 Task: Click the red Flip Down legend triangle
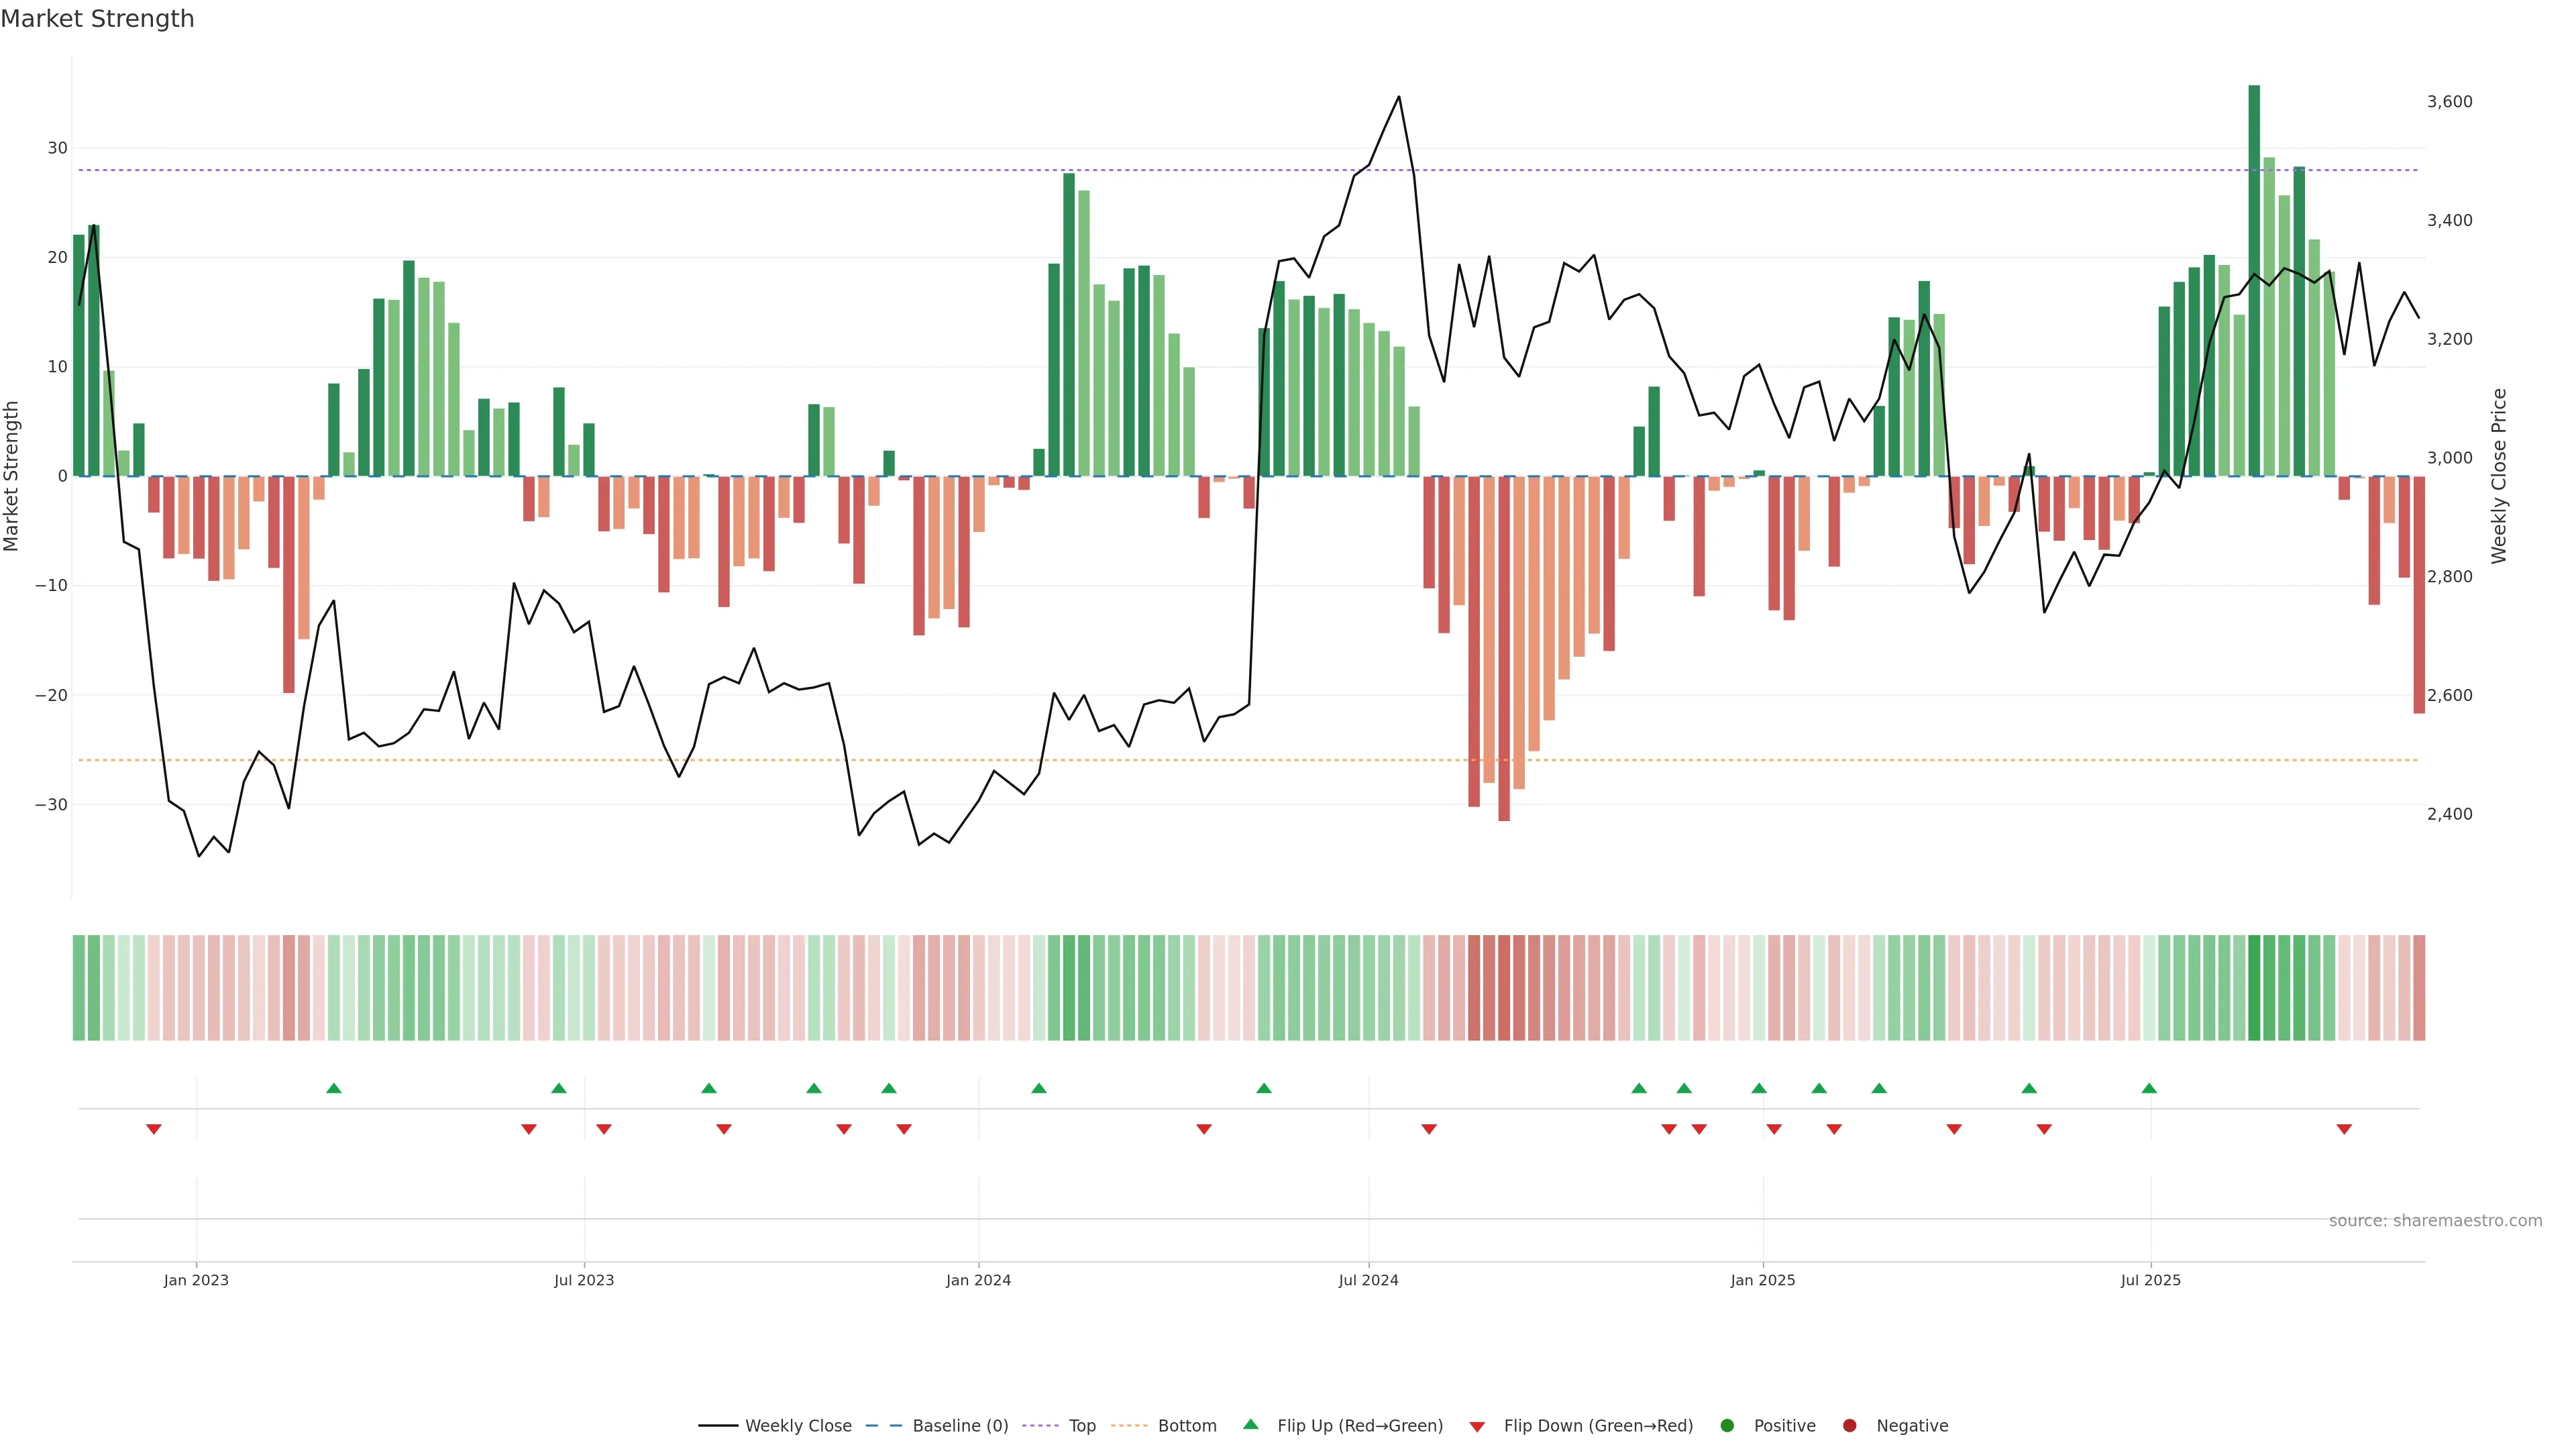point(1477,1426)
